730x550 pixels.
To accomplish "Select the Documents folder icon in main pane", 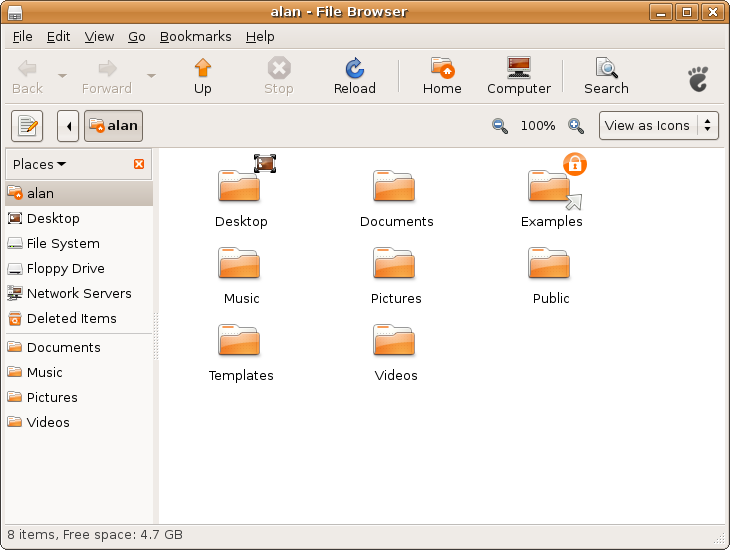I will [394, 186].
